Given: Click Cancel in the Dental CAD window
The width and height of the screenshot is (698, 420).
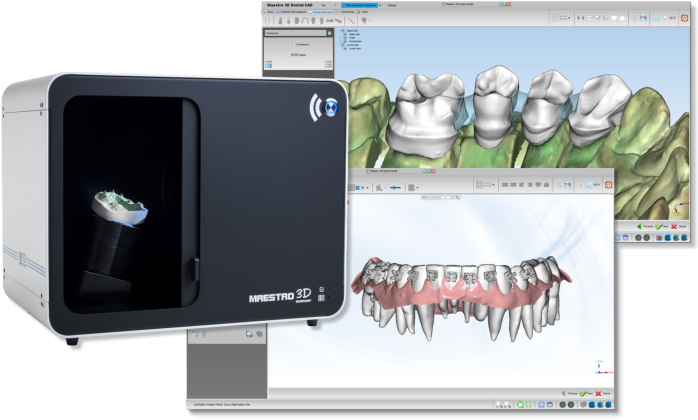Looking at the screenshot, I should pos(680,226).
